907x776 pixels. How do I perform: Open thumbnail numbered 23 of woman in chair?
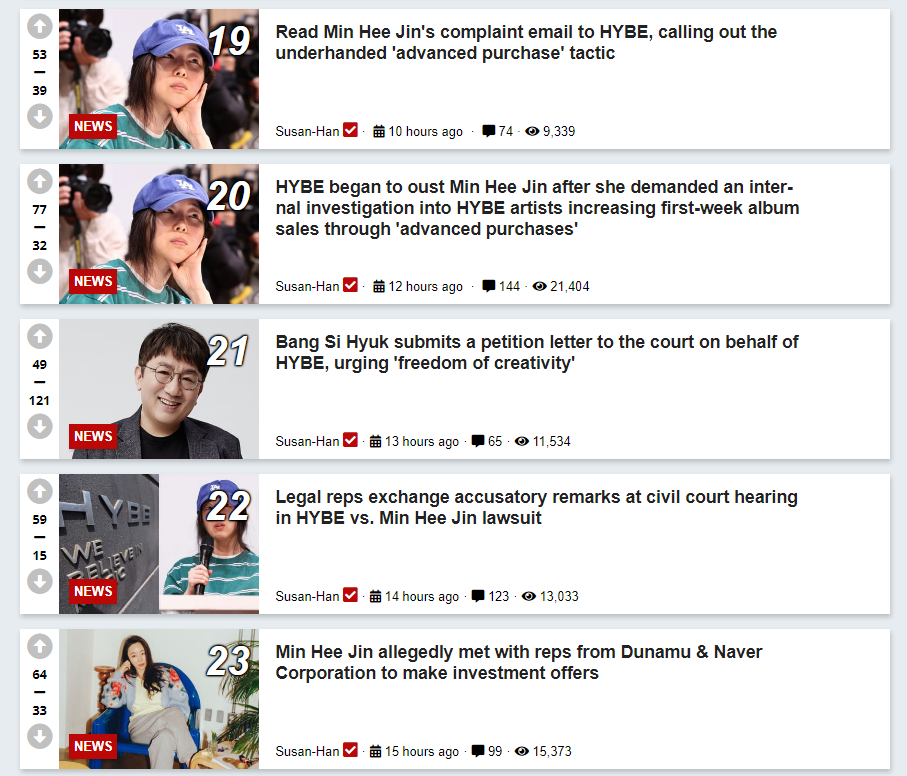159,699
